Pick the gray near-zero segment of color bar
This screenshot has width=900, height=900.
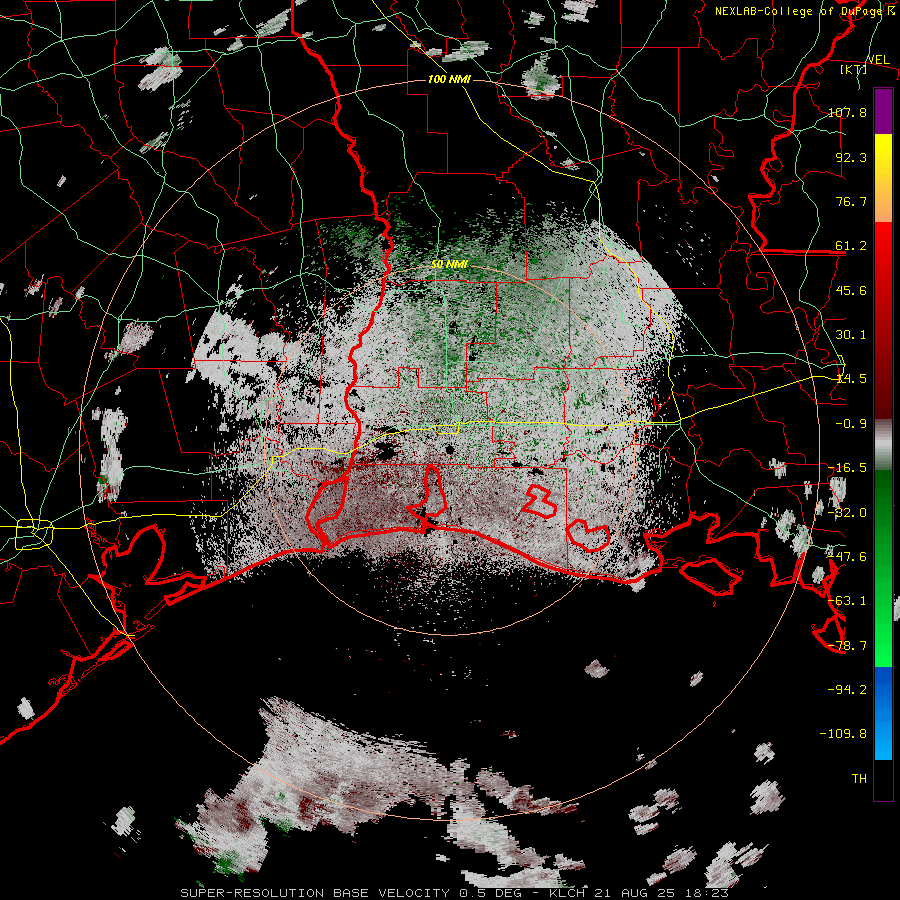(883, 445)
